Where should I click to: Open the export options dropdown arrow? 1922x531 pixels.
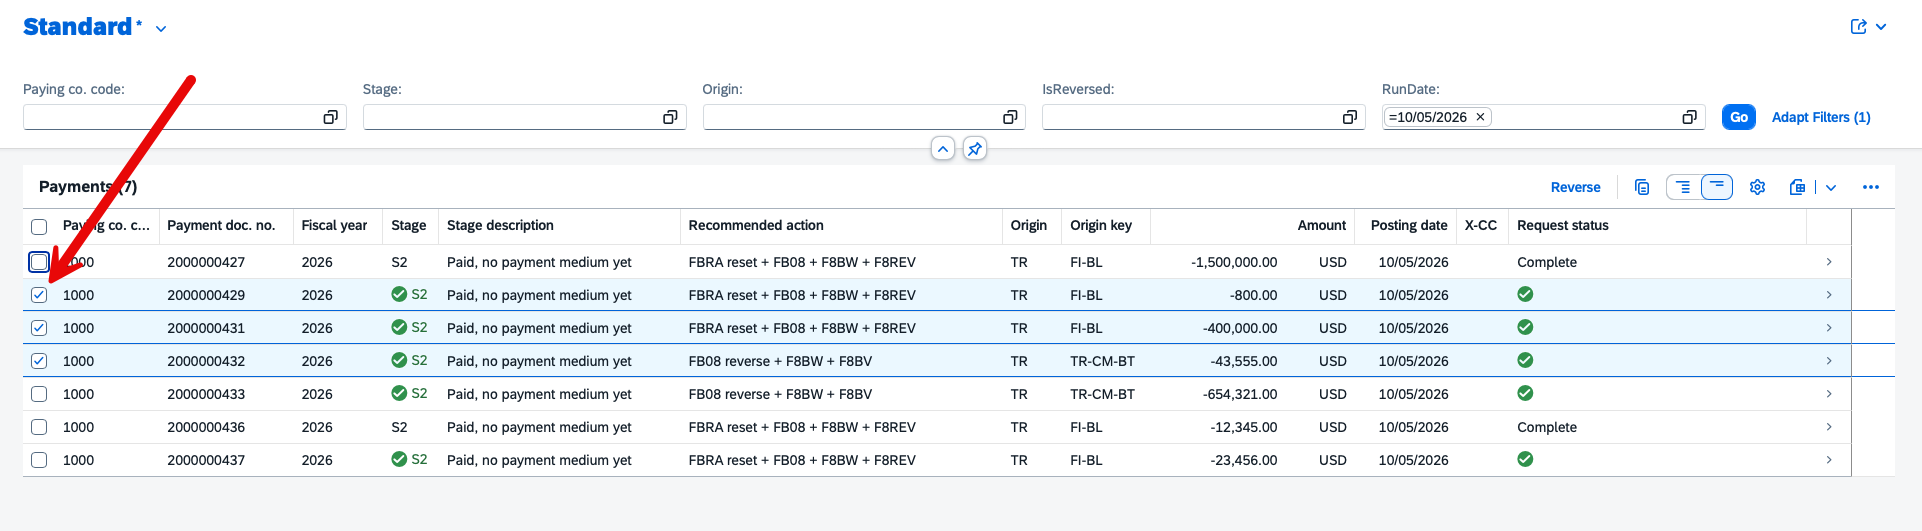point(1831,187)
